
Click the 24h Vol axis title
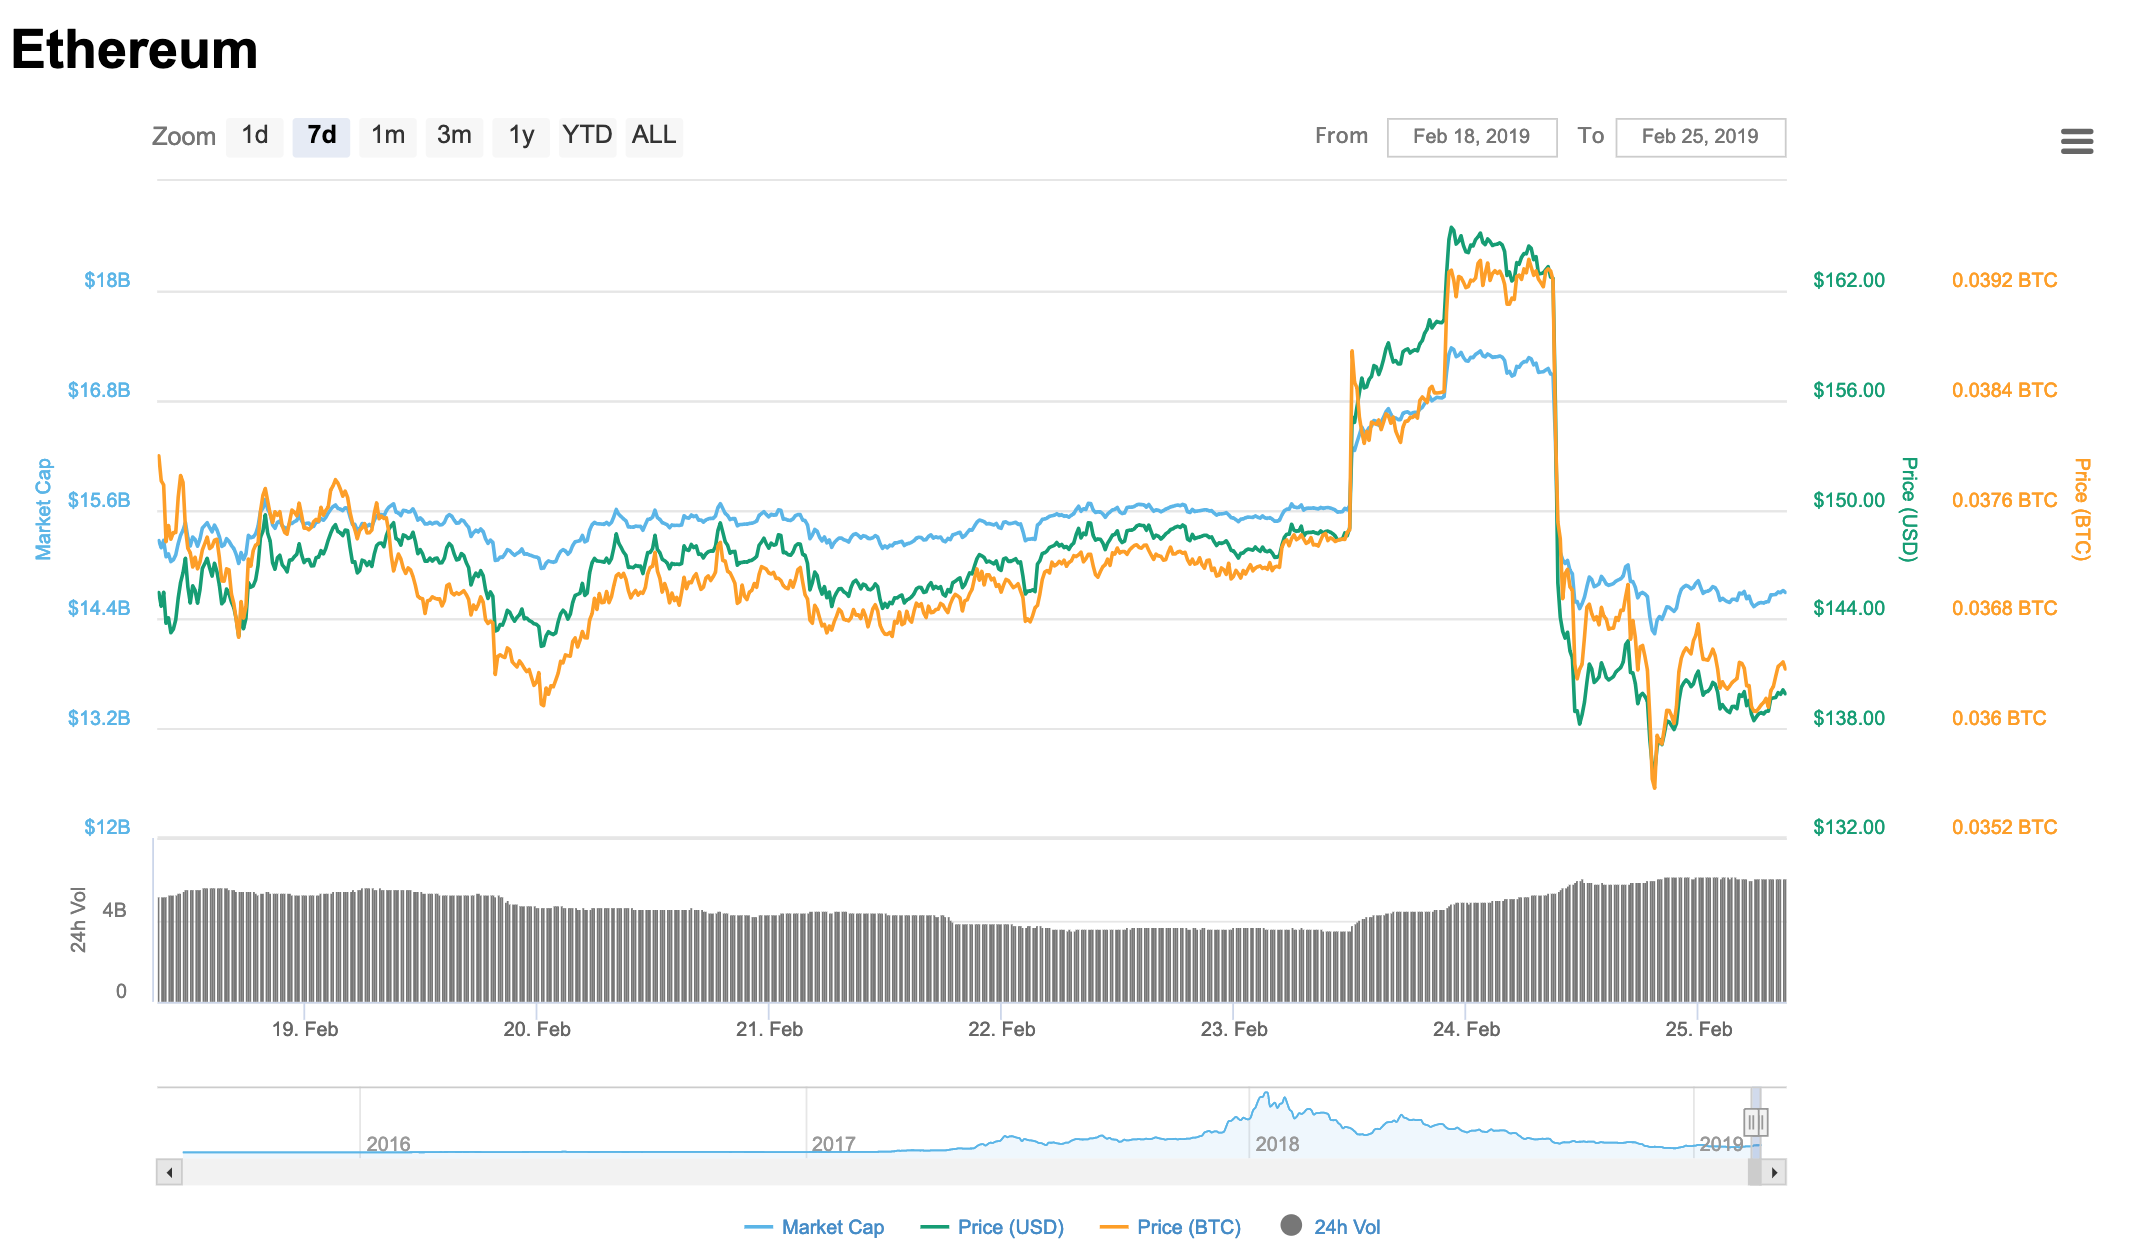pyautogui.click(x=78, y=920)
